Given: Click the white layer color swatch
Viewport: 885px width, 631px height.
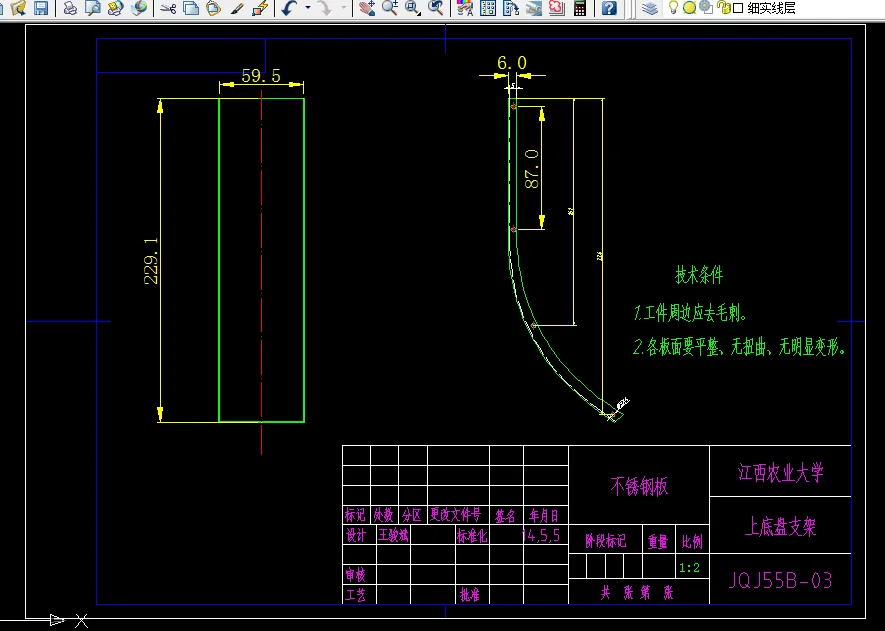Looking at the screenshot, I should click(738, 8).
